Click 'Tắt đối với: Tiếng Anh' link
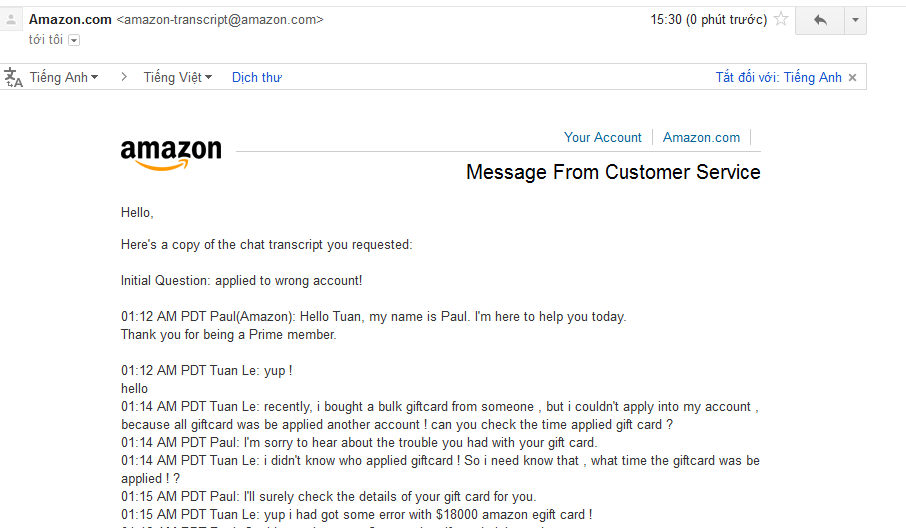This screenshot has width=906, height=528. (778, 78)
